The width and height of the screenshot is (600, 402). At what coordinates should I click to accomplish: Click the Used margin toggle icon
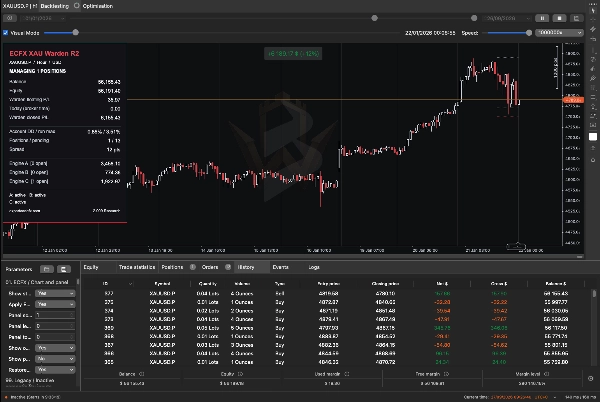tap(347, 374)
